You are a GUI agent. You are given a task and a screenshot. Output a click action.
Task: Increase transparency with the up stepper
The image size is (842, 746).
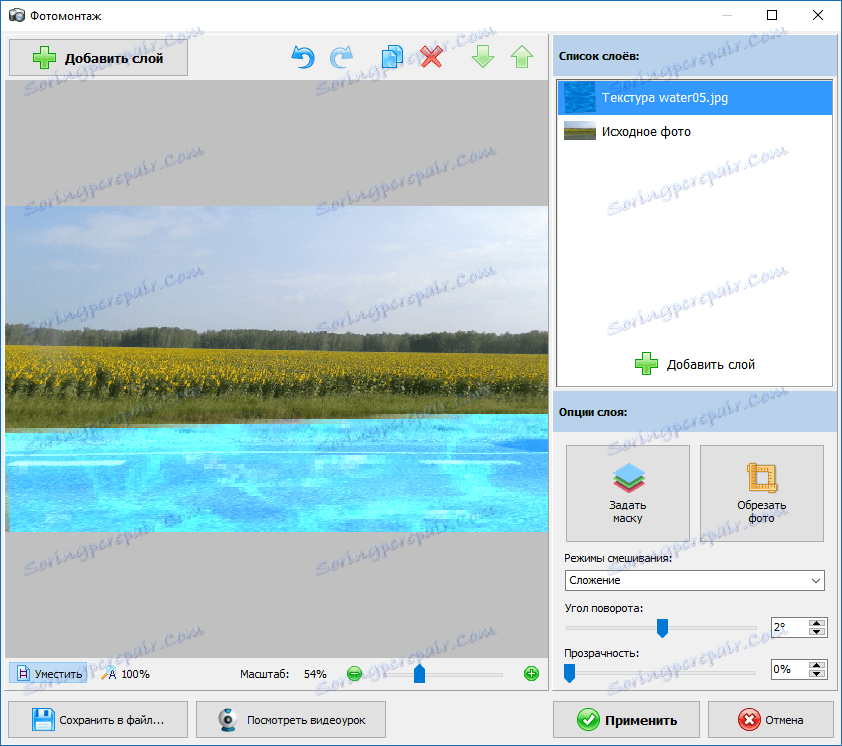click(x=817, y=665)
